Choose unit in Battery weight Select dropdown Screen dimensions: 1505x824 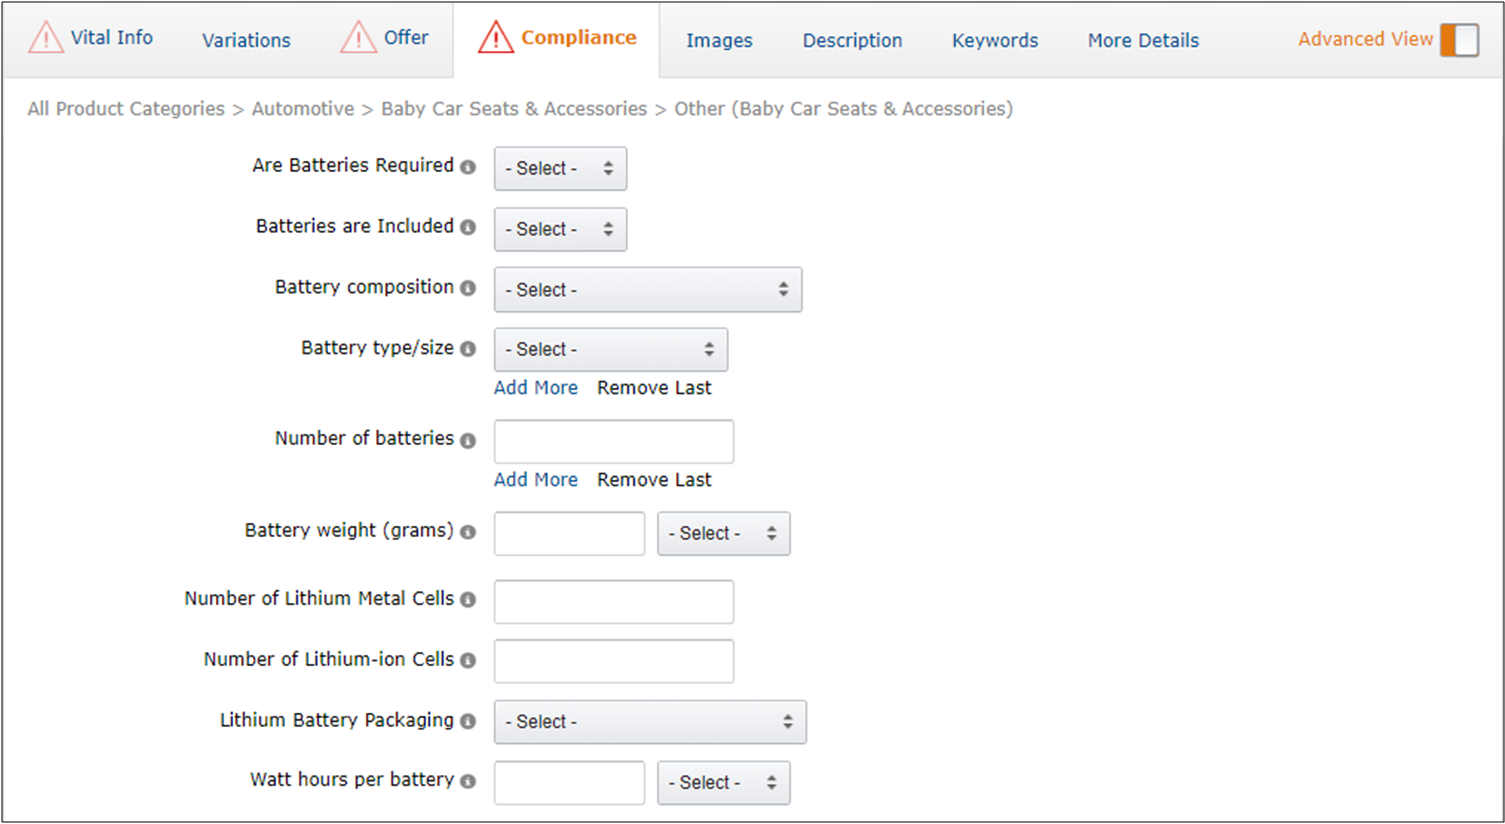723,534
